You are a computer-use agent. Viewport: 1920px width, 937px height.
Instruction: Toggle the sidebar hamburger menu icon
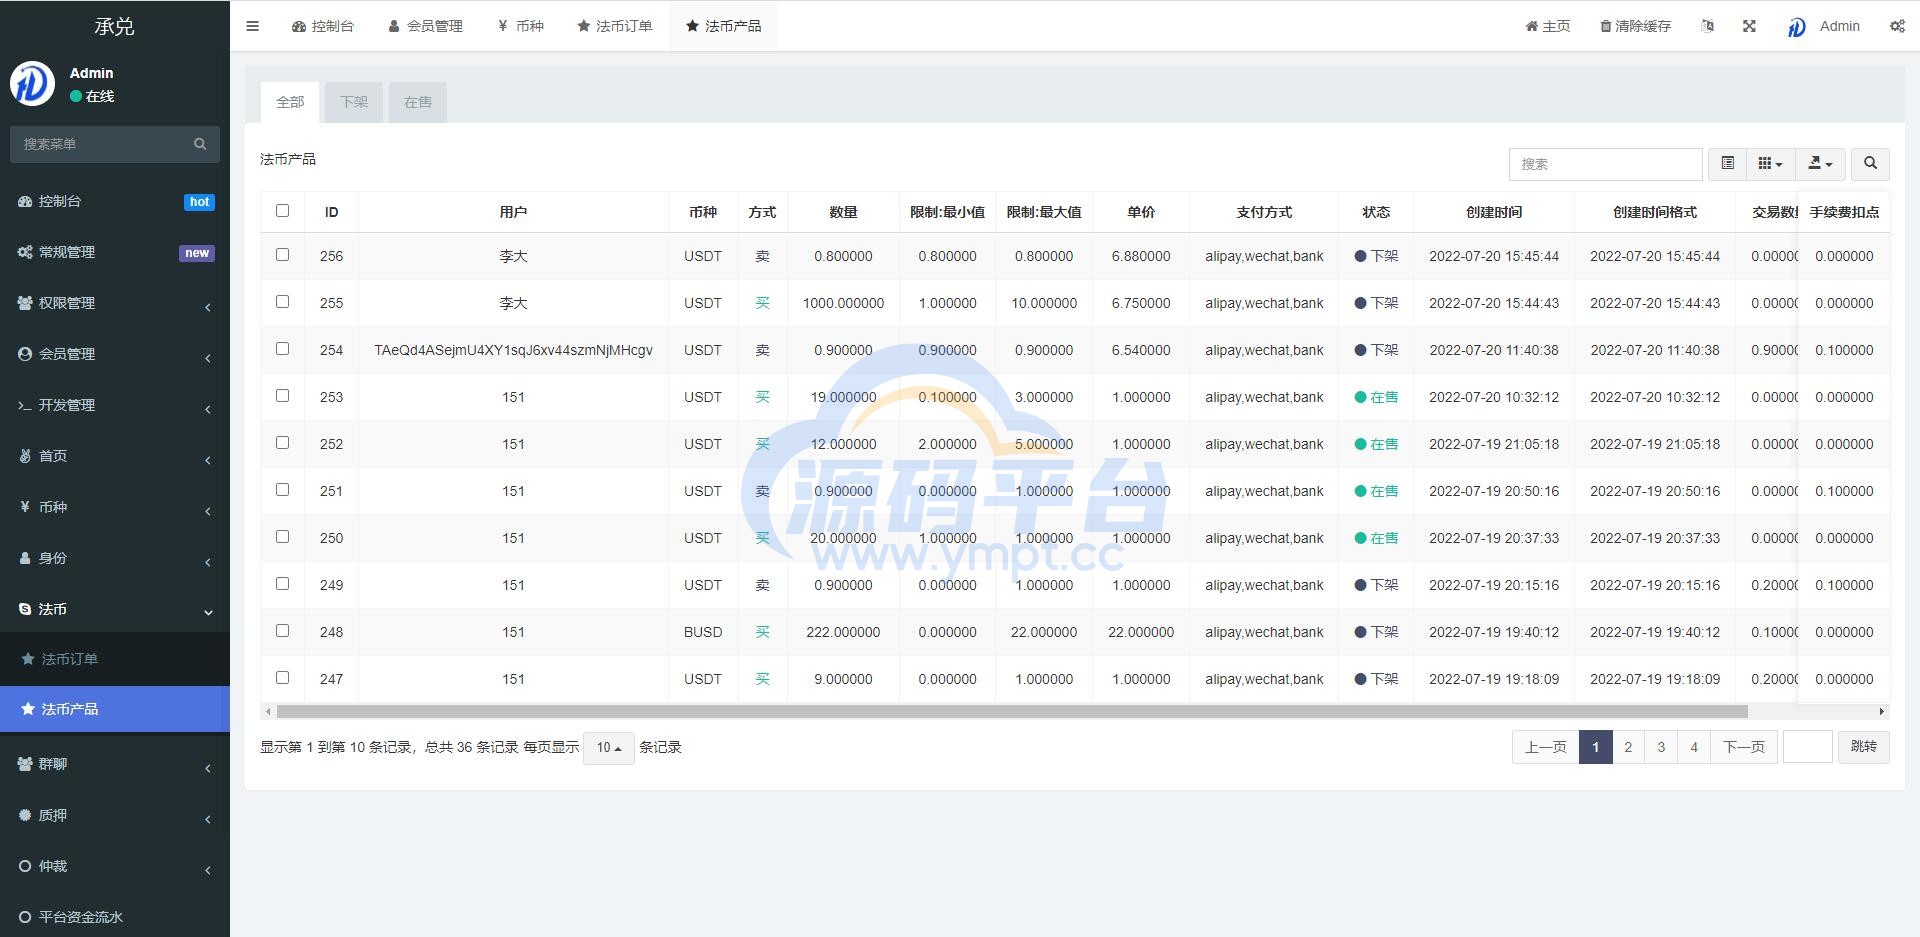click(x=252, y=26)
